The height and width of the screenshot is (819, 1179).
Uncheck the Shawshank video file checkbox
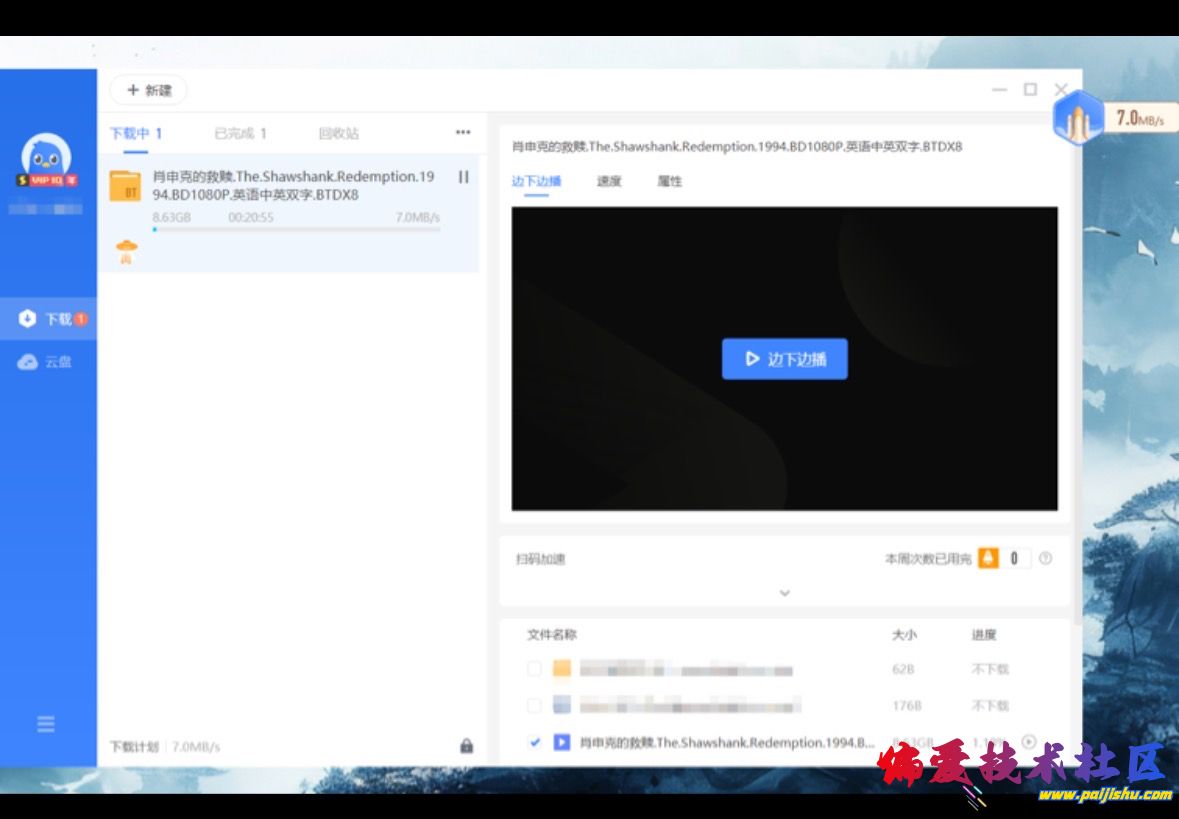point(534,742)
